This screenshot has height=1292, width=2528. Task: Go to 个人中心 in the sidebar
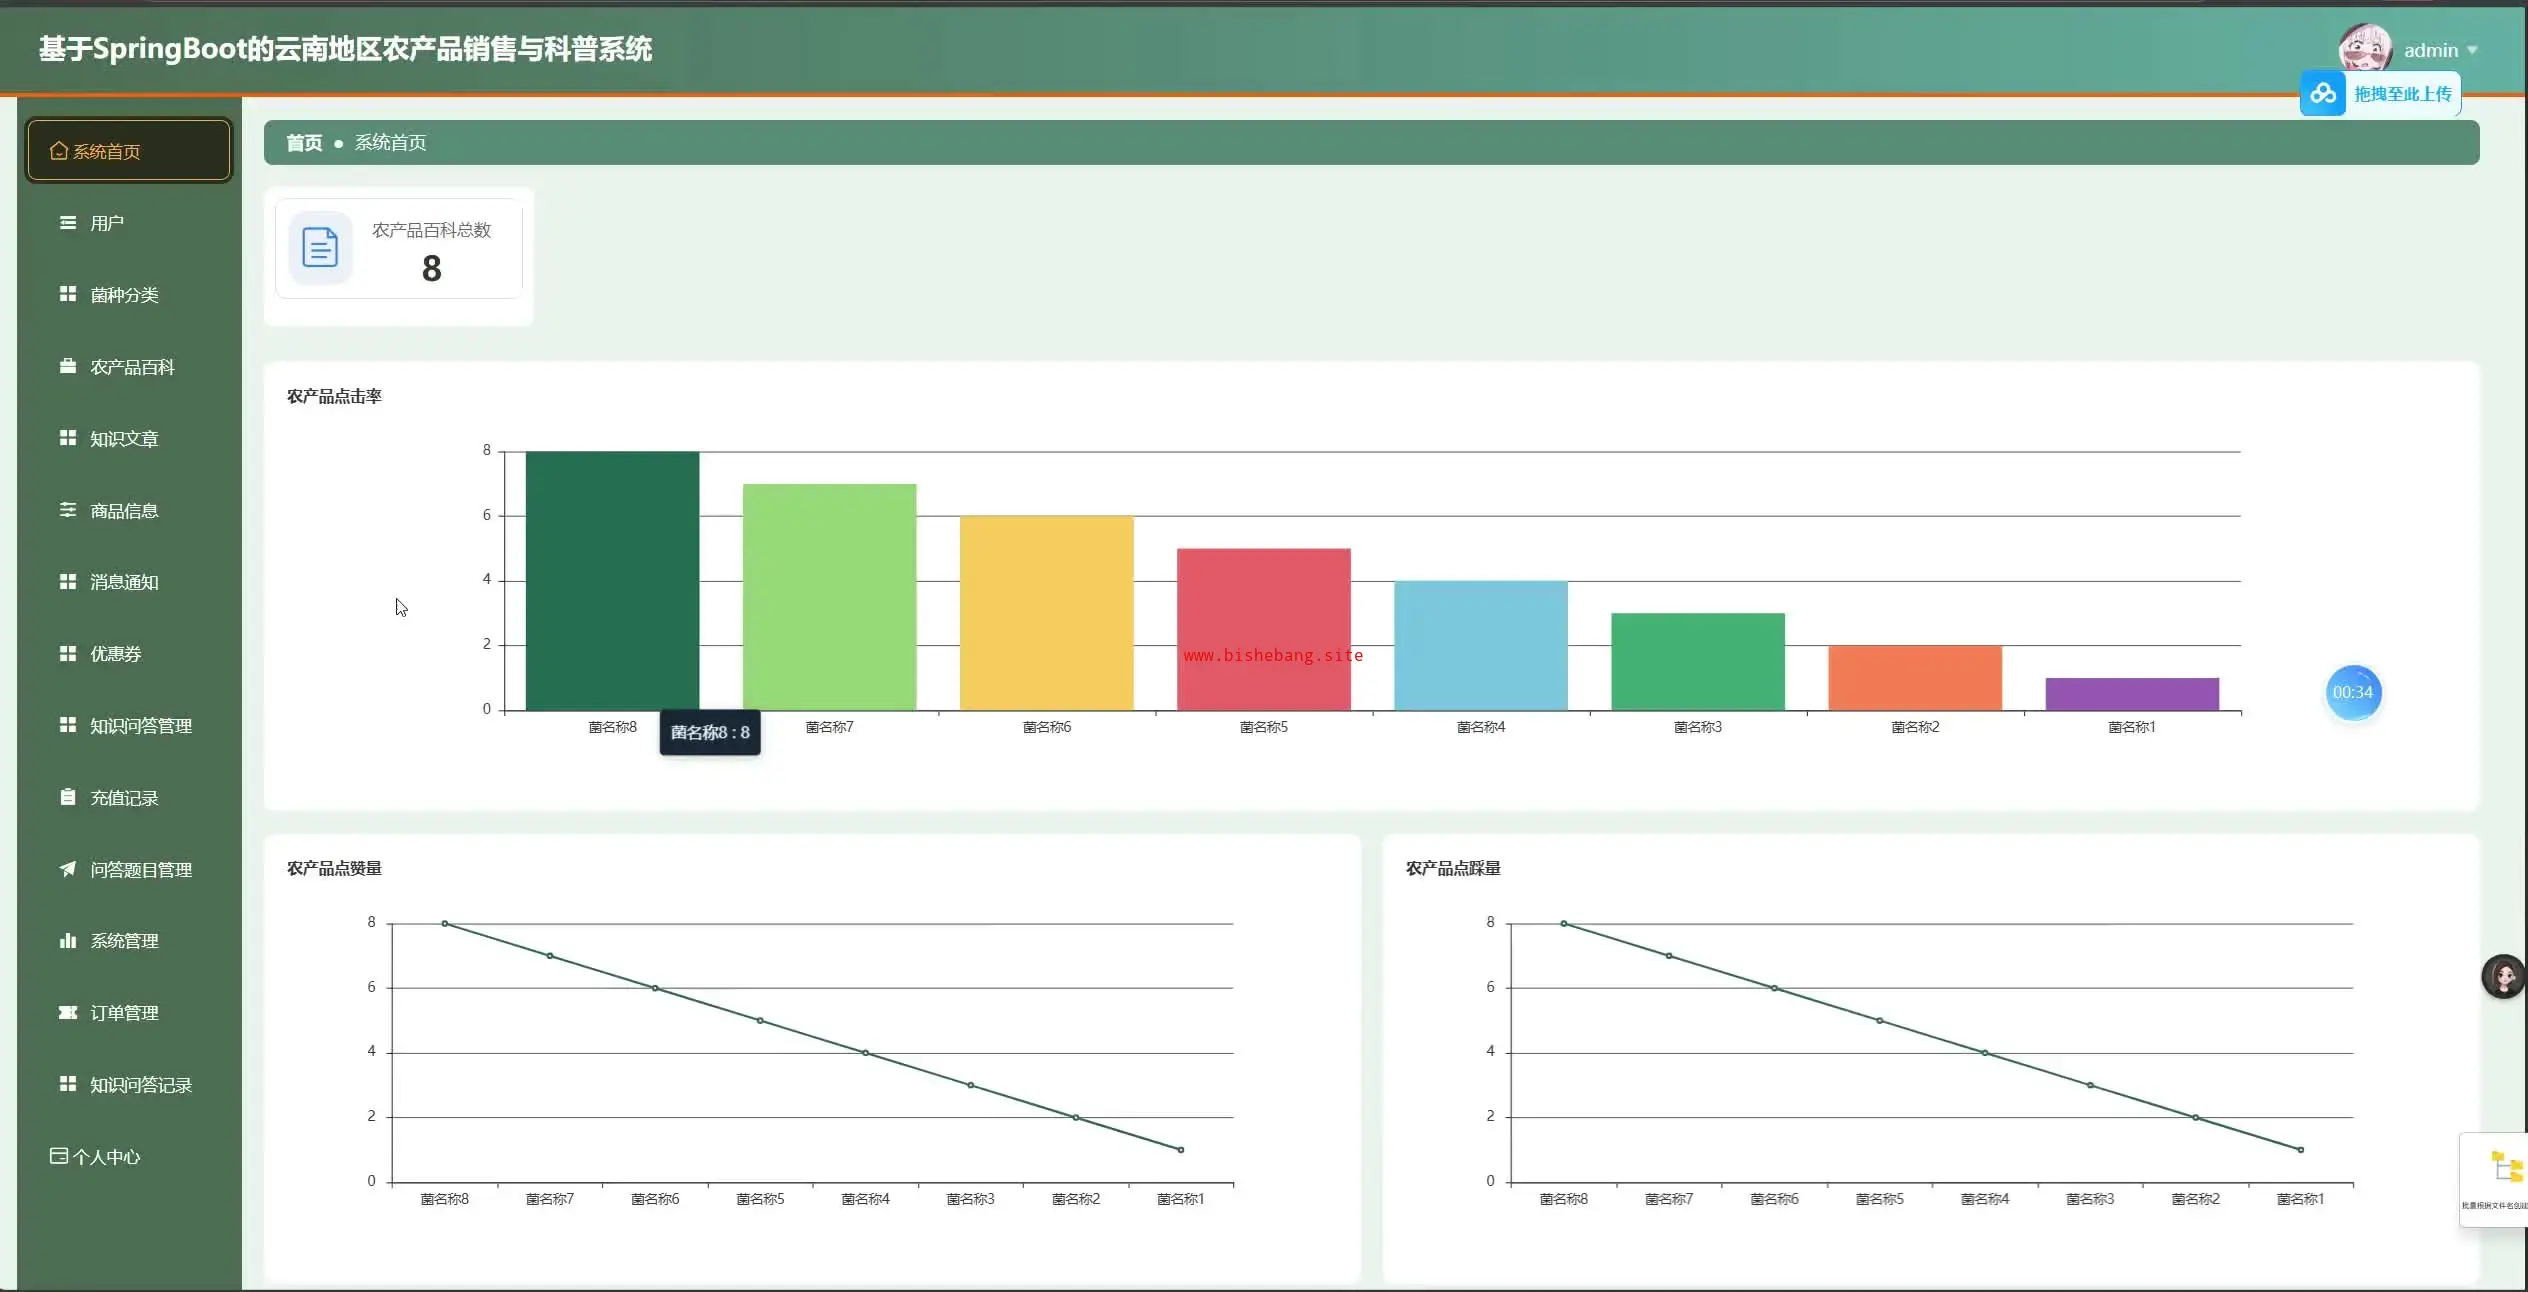(x=106, y=1157)
